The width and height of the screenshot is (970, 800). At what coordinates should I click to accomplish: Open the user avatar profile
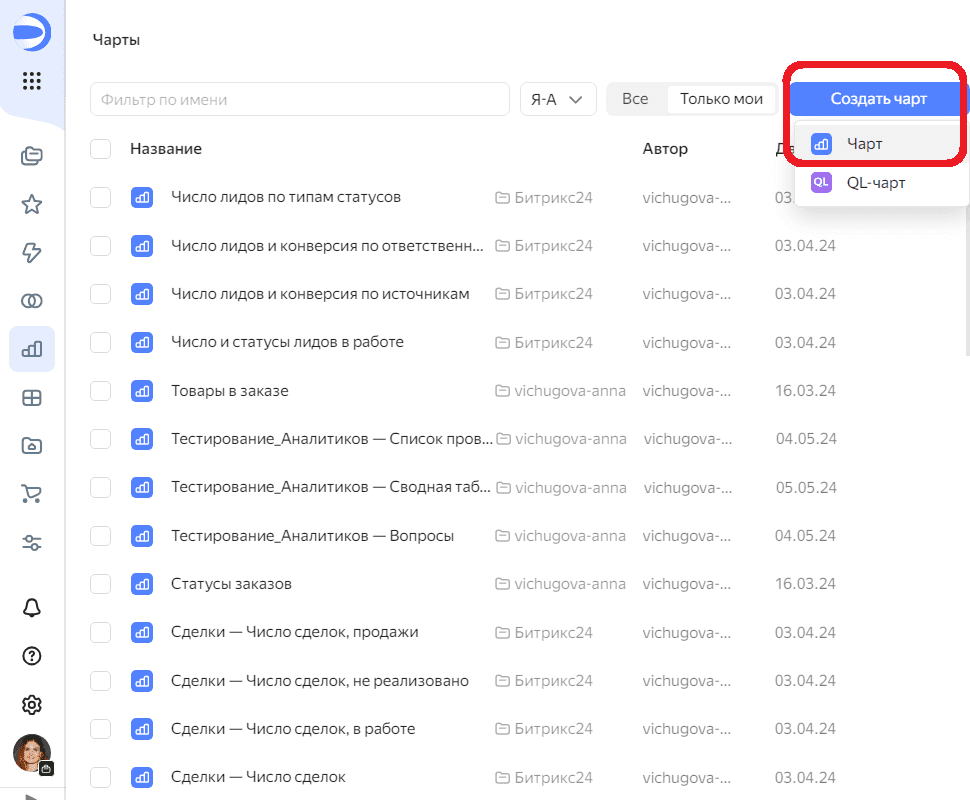tap(32, 754)
